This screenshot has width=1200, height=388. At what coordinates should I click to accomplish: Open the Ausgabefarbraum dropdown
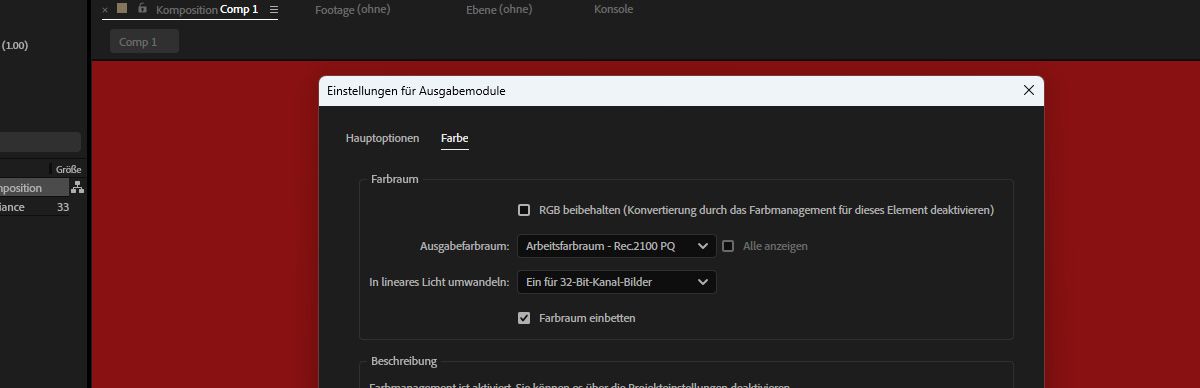point(616,246)
